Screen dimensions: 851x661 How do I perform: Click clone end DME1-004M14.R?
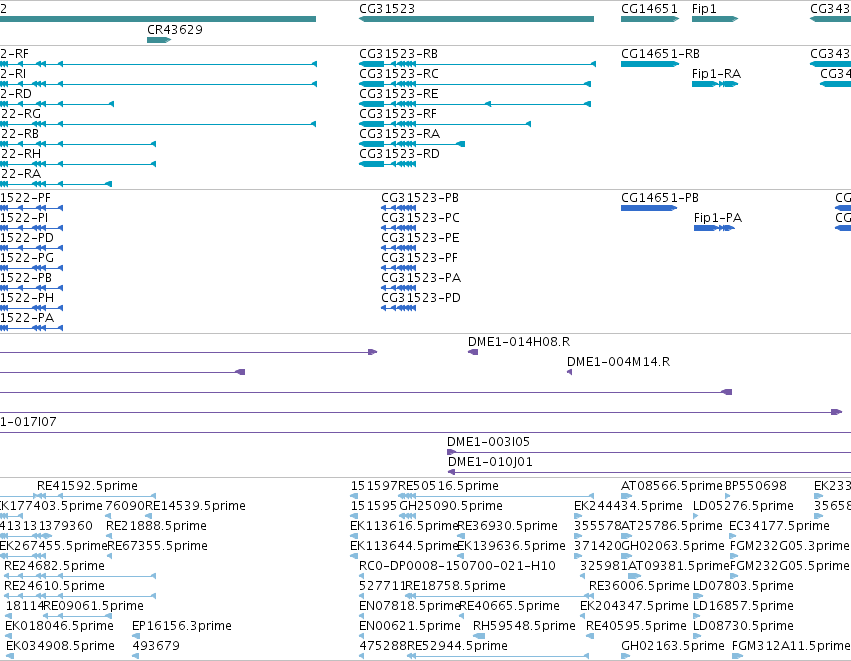tap(569, 372)
